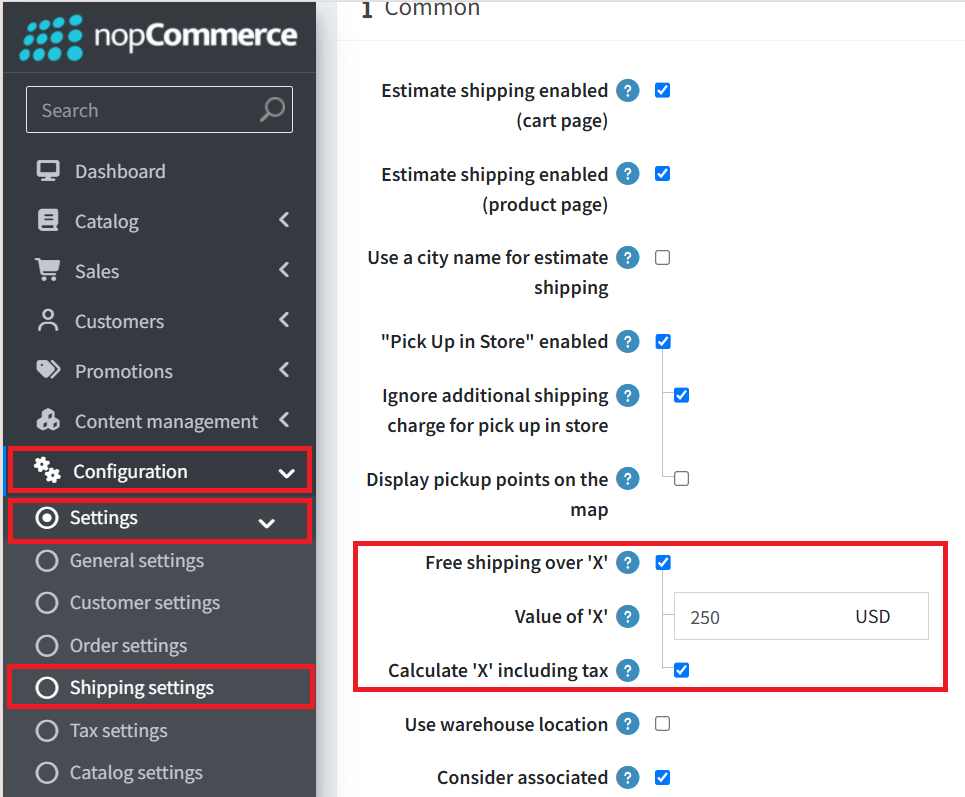The width and height of the screenshot is (965, 797).
Task: Click the Sales shopping cart icon
Action: (48, 270)
